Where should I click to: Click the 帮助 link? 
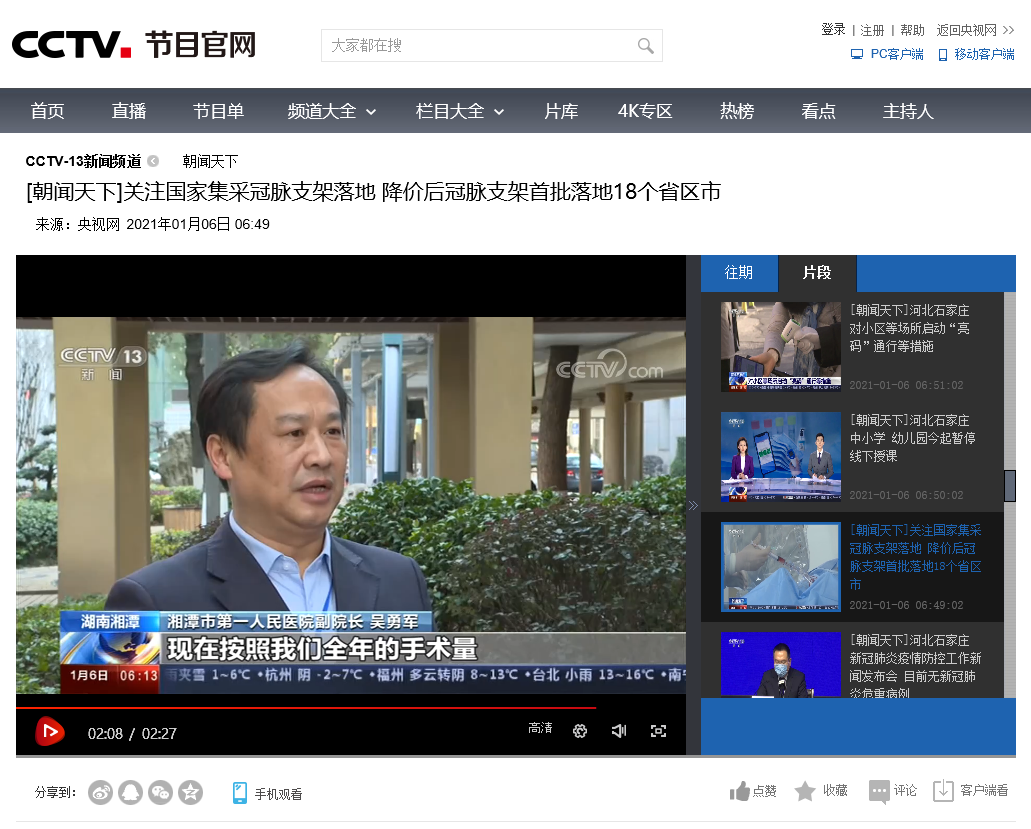(913, 30)
